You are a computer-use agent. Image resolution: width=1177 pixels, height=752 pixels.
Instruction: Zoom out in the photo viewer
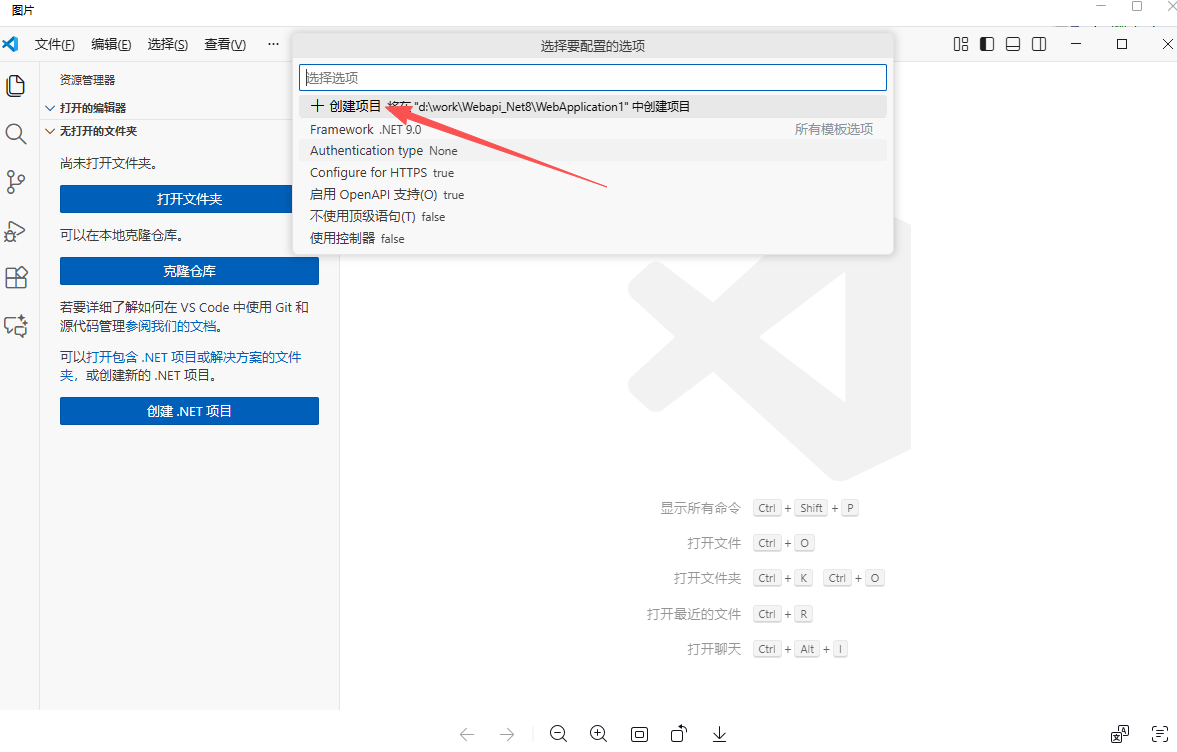558,734
